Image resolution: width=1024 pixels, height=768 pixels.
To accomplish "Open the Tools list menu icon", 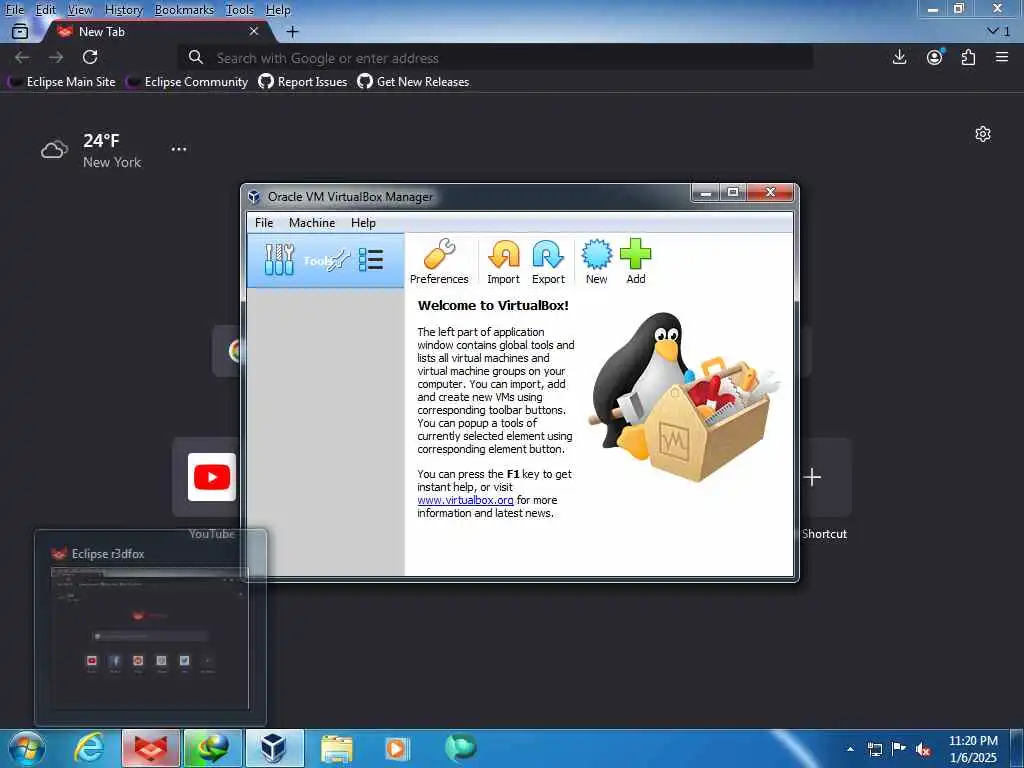I will pos(371,260).
